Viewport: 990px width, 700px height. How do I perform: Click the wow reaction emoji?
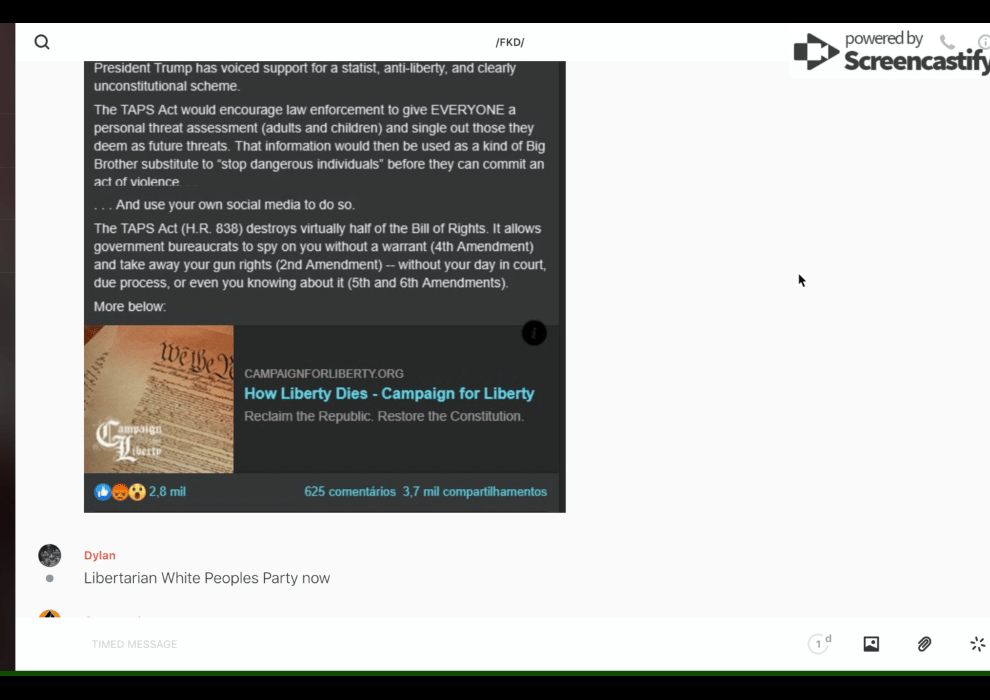coord(137,492)
